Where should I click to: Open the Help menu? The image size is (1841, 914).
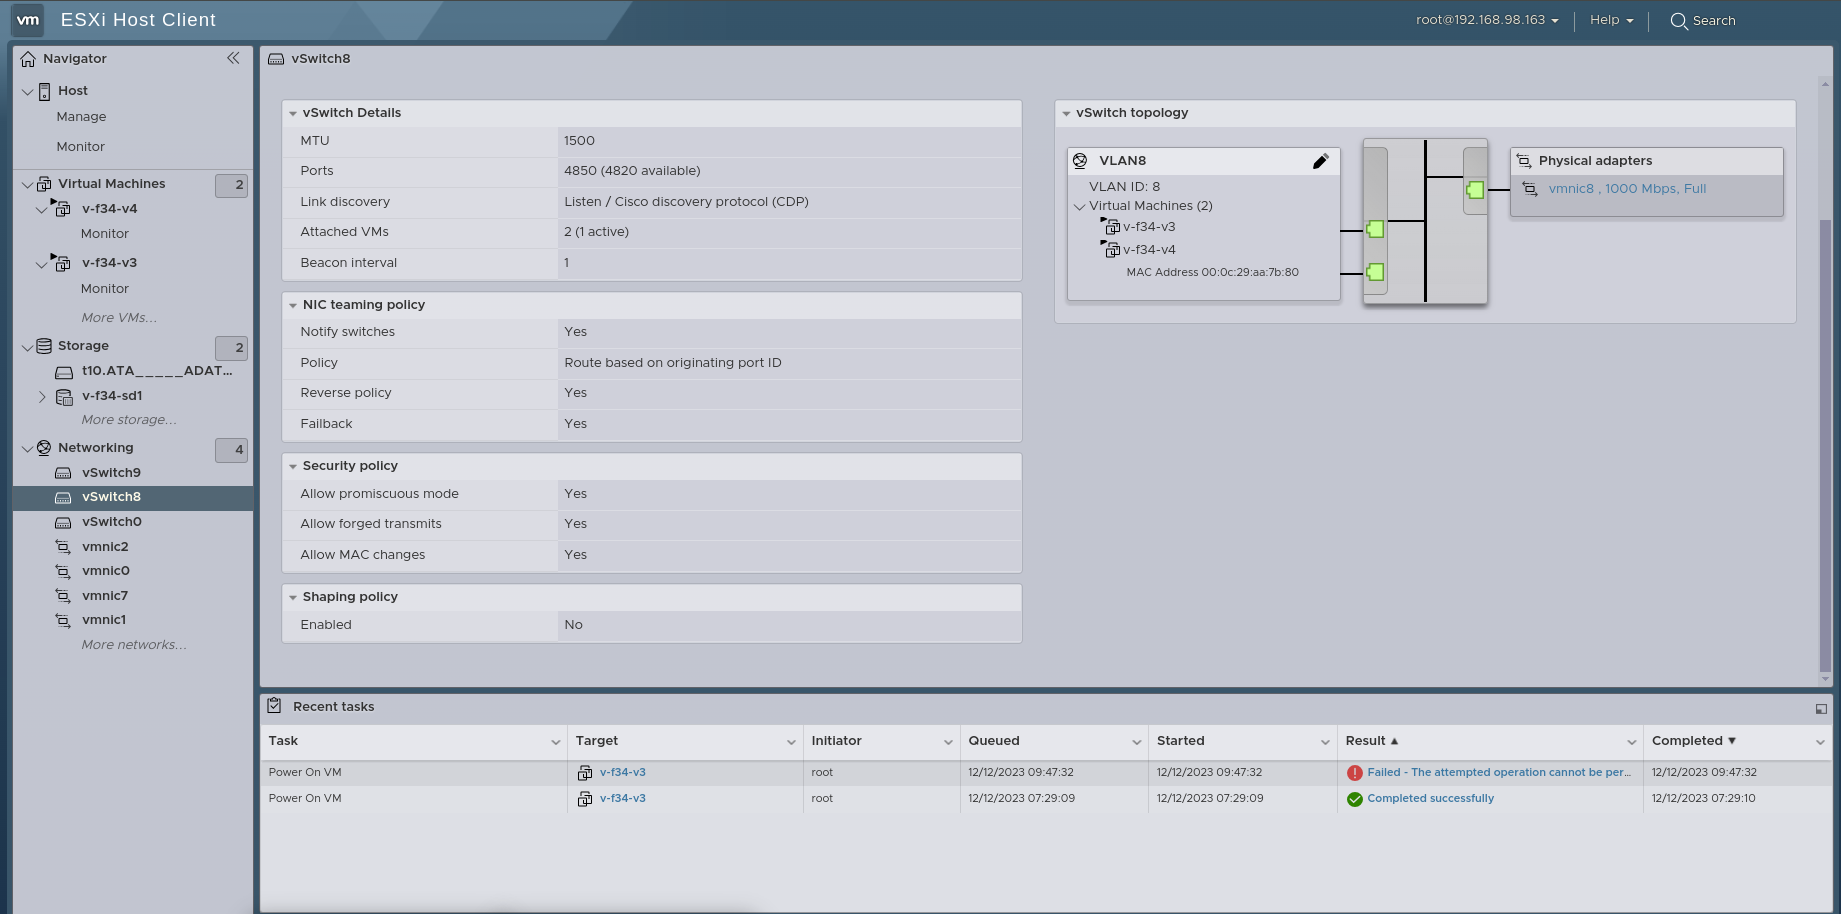point(1611,20)
